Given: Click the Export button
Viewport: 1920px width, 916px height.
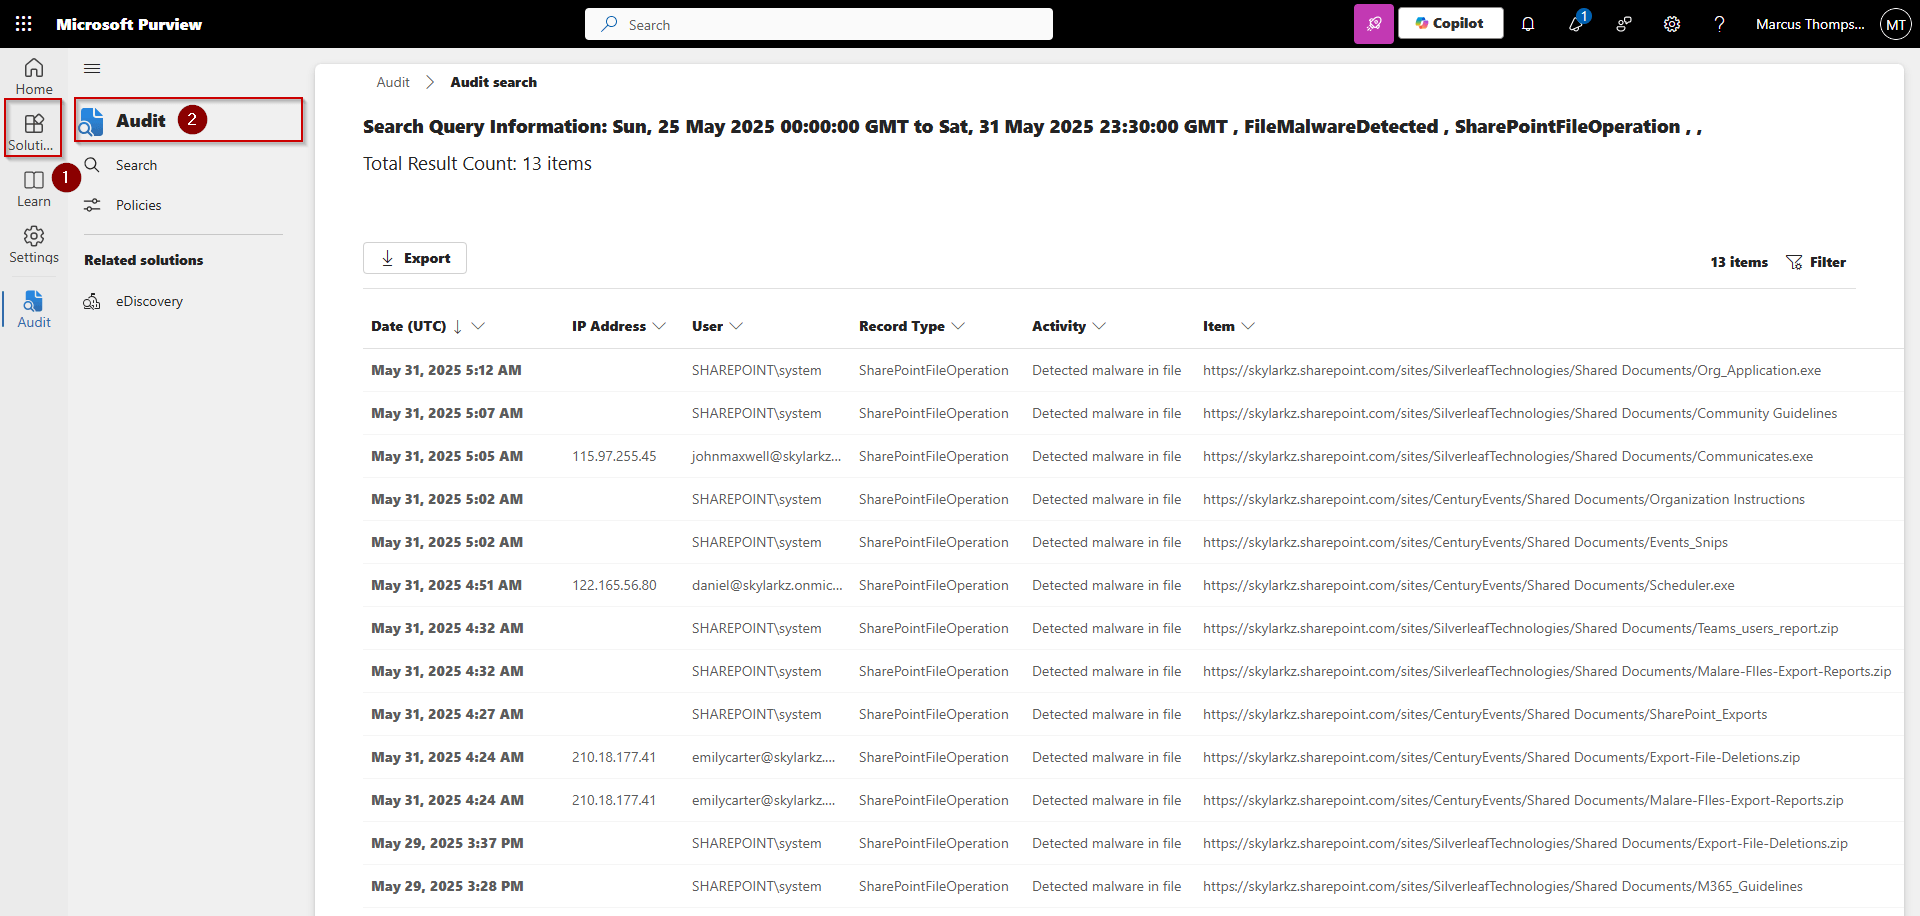Looking at the screenshot, I should [415, 257].
